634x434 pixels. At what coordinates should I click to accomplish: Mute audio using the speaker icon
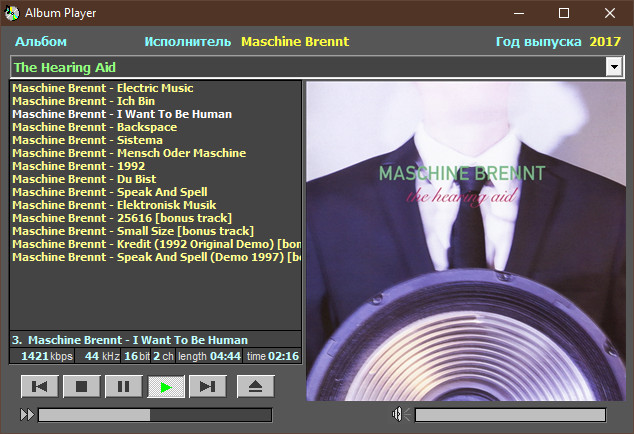(400, 414)
